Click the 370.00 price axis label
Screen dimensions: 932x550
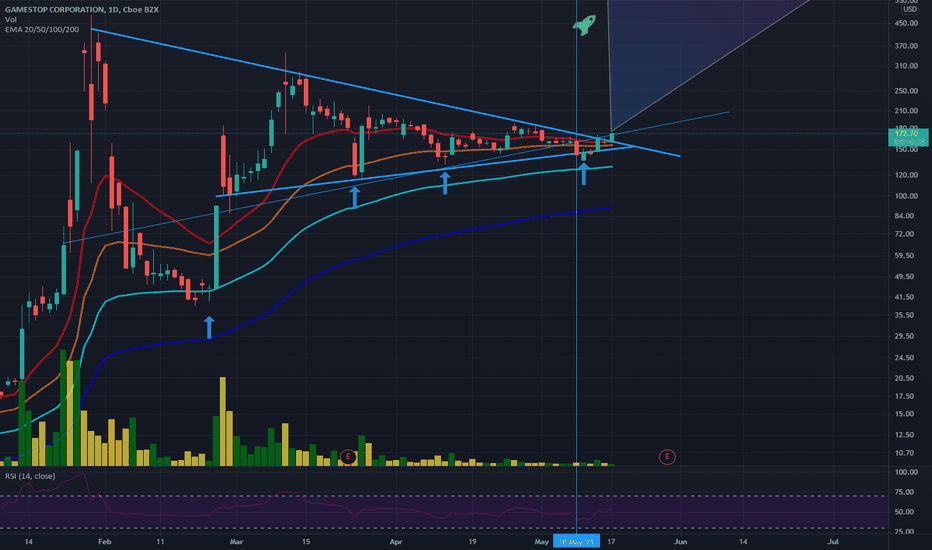point(906,46)
